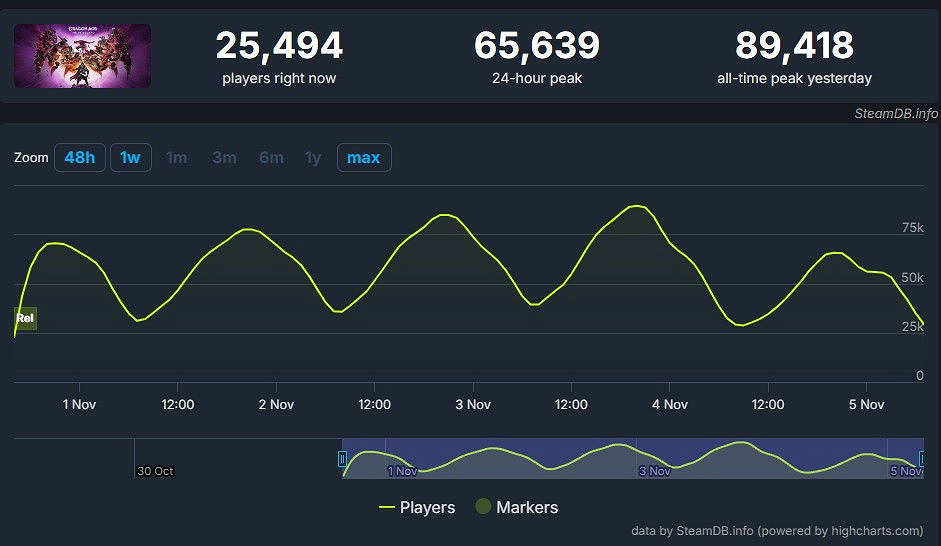Choose the 1m zoom option

coord(176,158)
